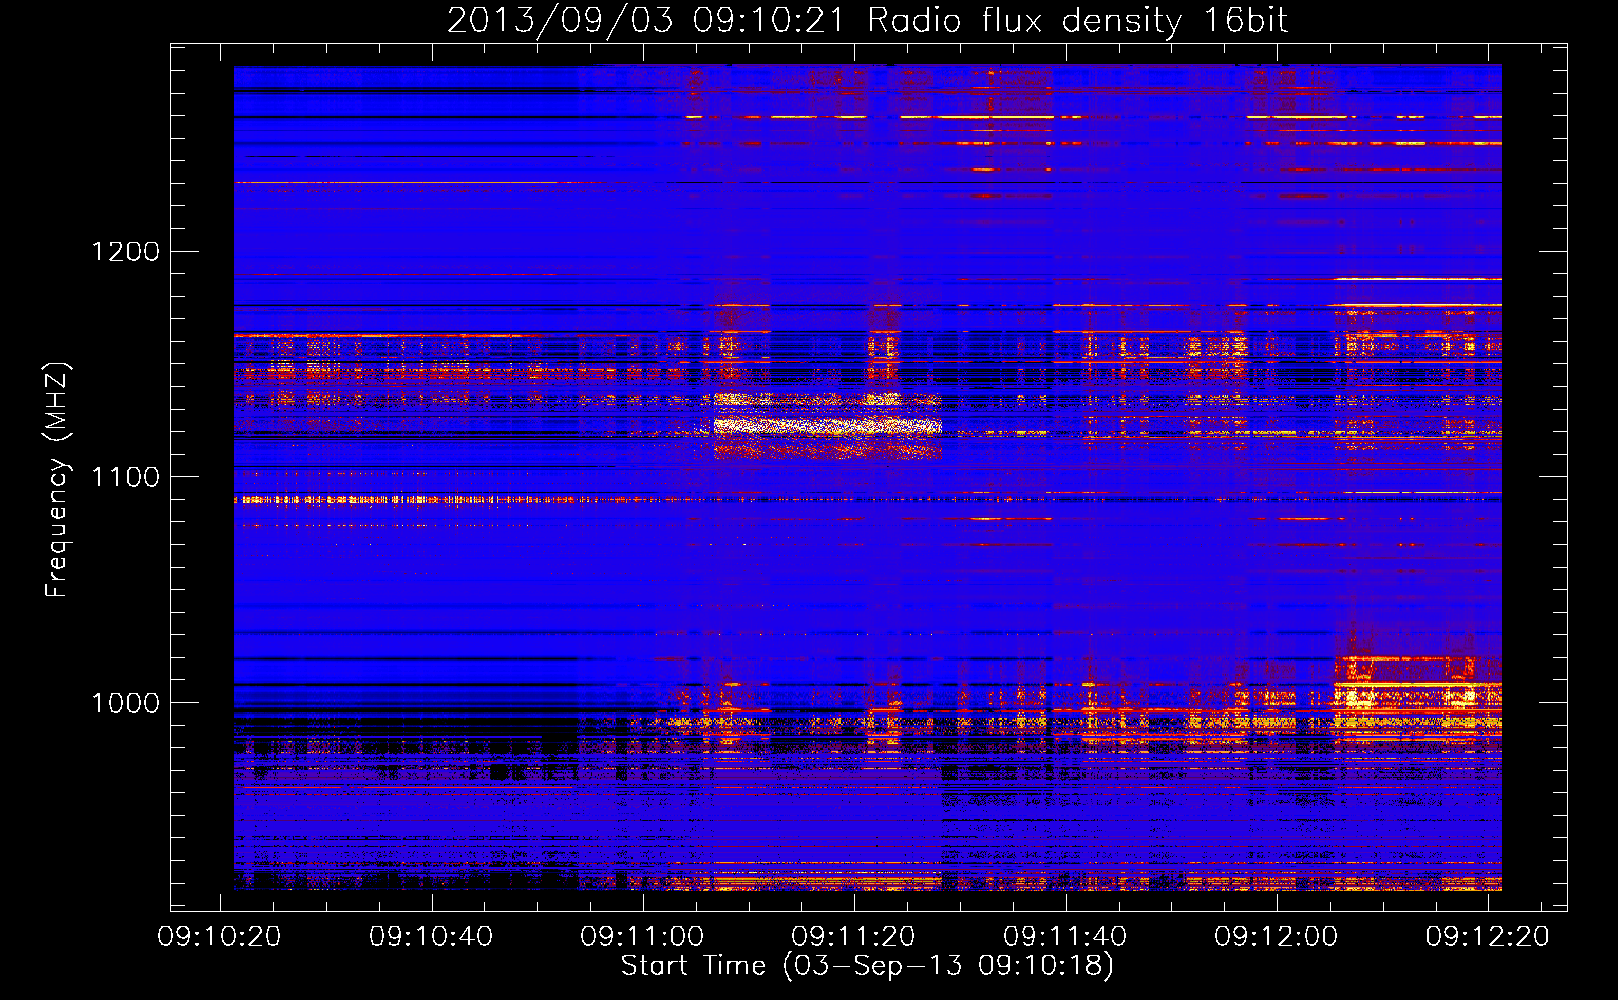Click the 'Frequency (MHZ)' y-axis label

pos(57,480)
